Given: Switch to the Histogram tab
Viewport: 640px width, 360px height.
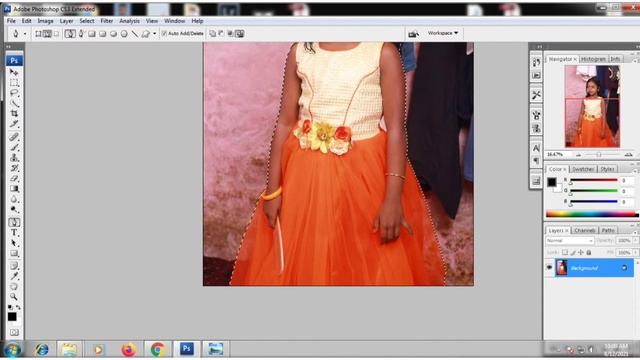Looking at the screenshot, I should [593, 59].
